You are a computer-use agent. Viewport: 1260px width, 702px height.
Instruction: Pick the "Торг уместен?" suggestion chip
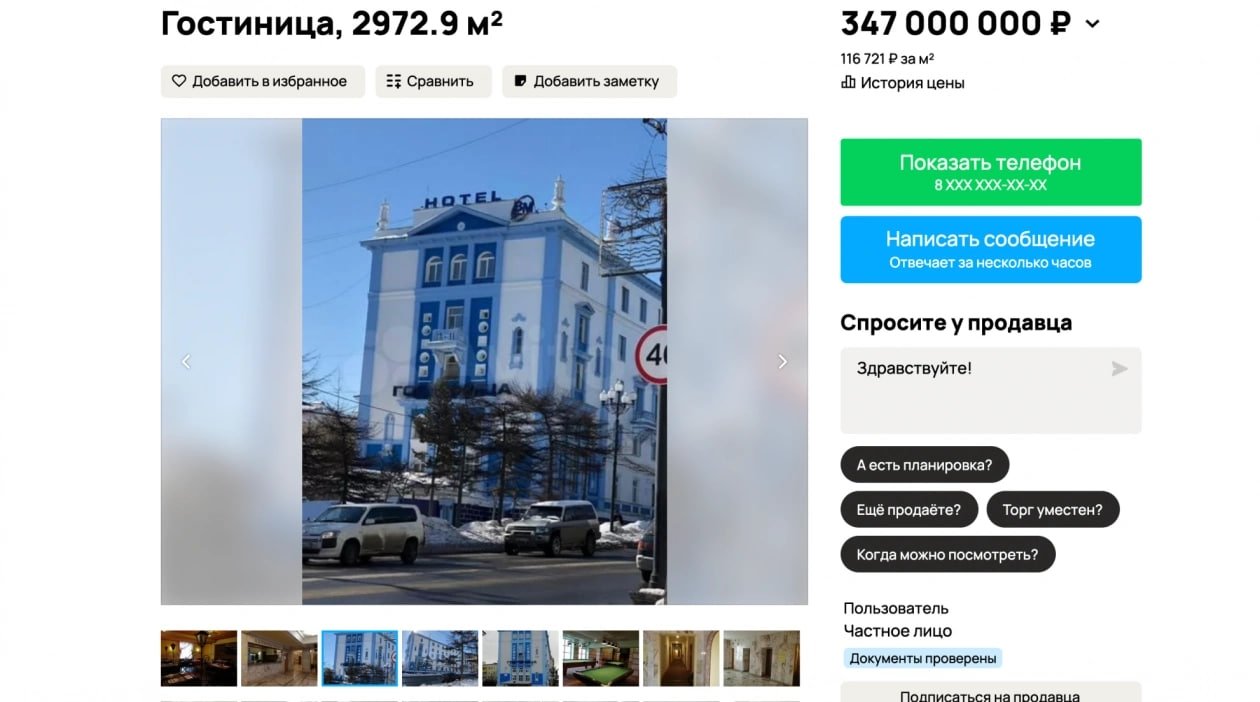tap(1052, 509)
